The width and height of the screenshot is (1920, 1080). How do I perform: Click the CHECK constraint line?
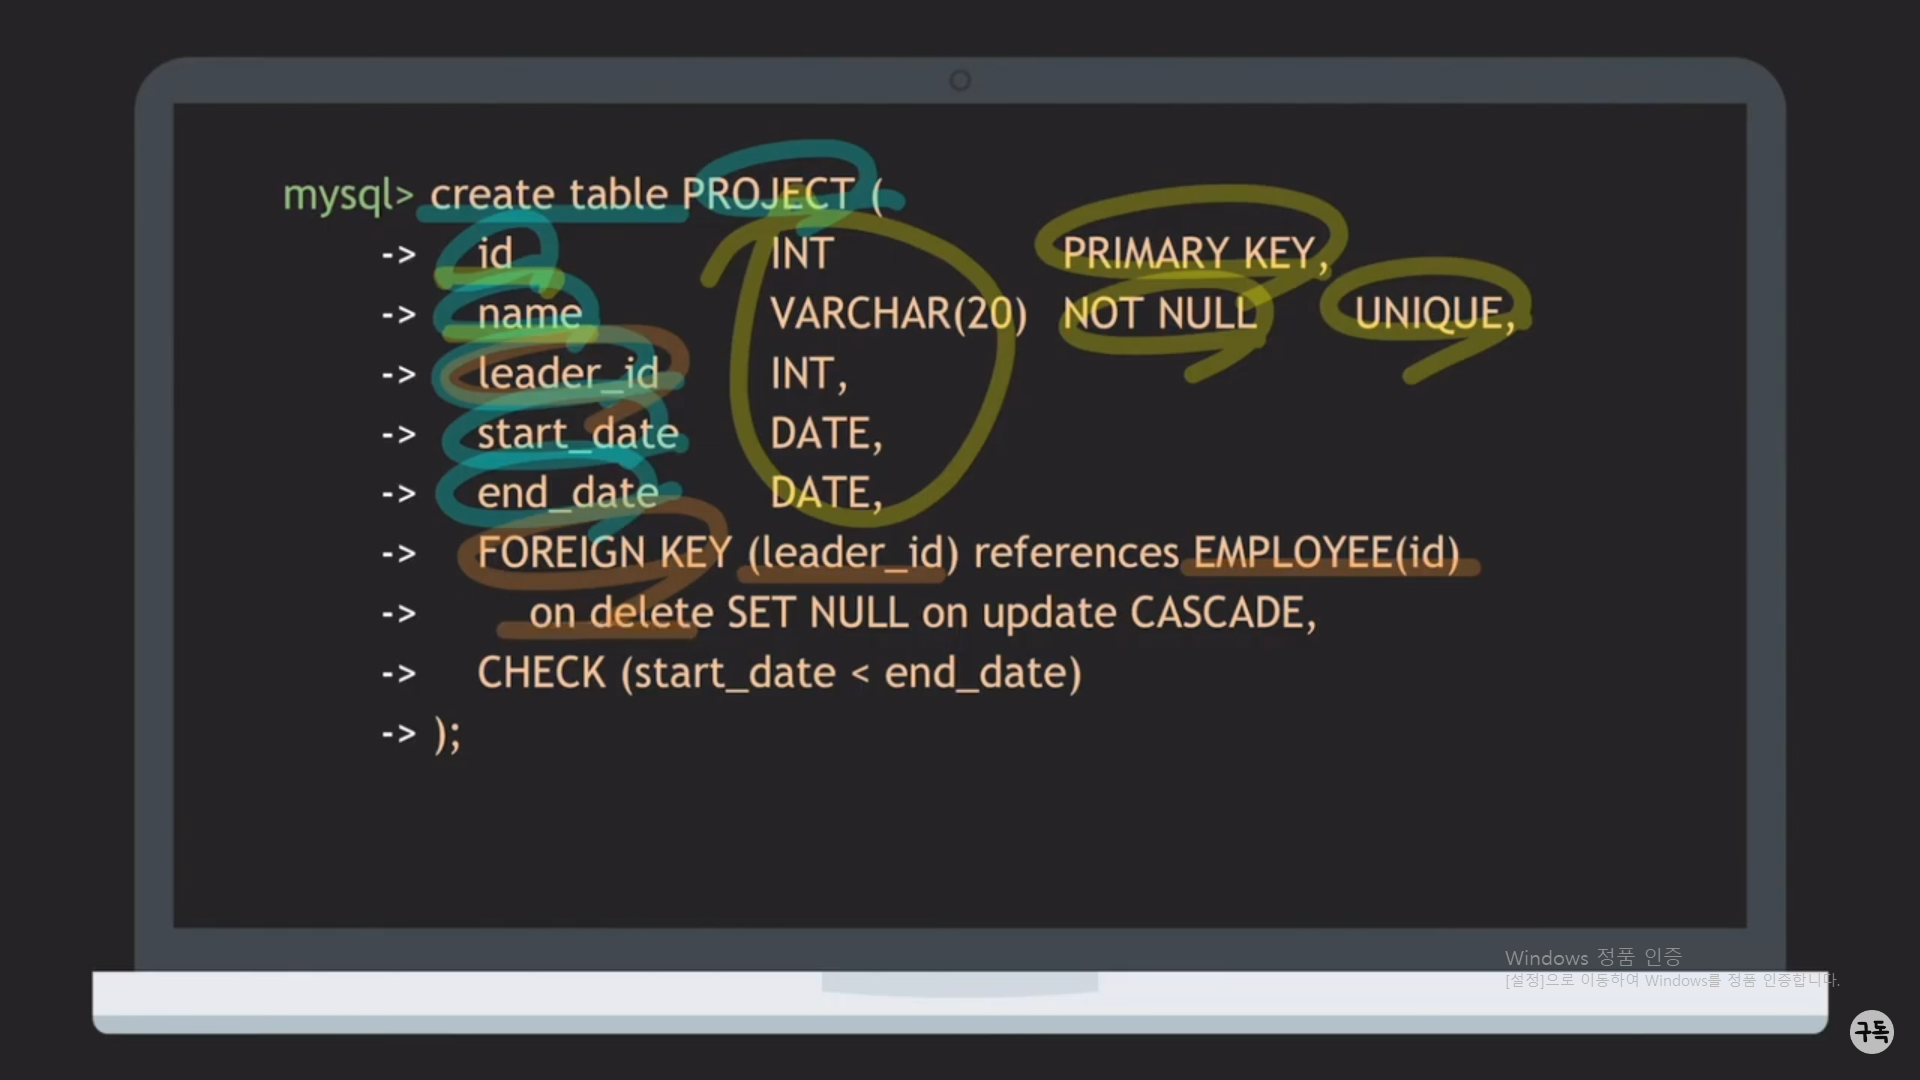(778, 673)
